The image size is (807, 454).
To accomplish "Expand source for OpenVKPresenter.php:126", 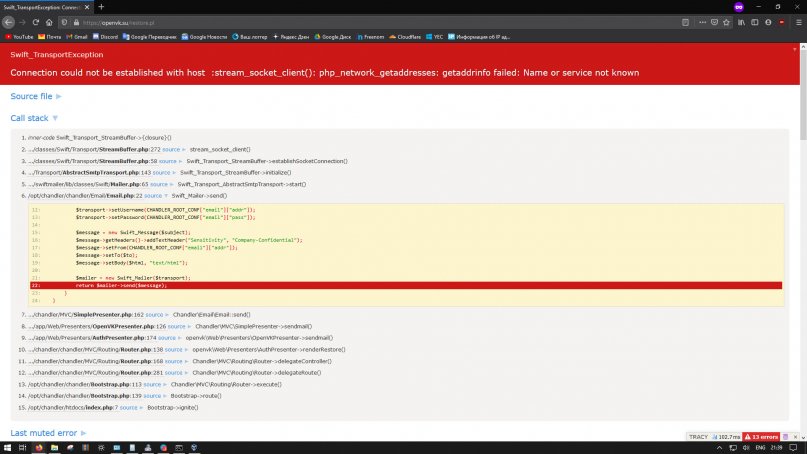I will [x=179, y=326].
